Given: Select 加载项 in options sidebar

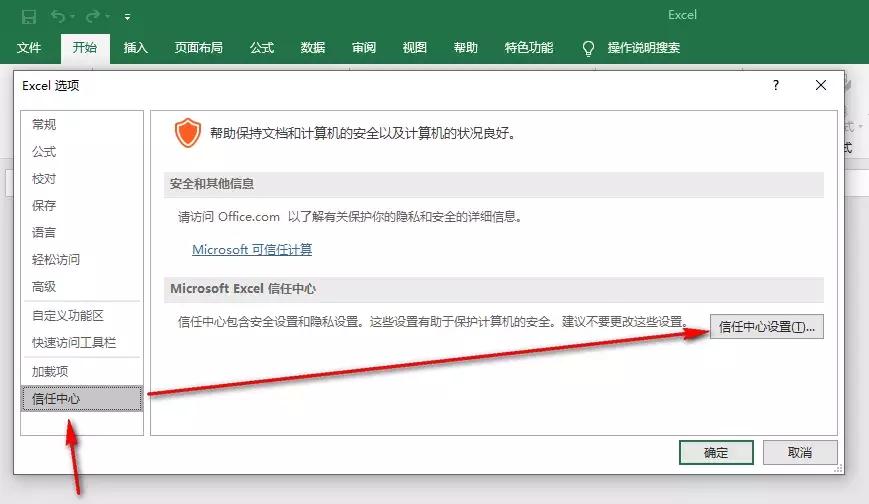Looking at the screenshot, I should (x=81, y=371).
